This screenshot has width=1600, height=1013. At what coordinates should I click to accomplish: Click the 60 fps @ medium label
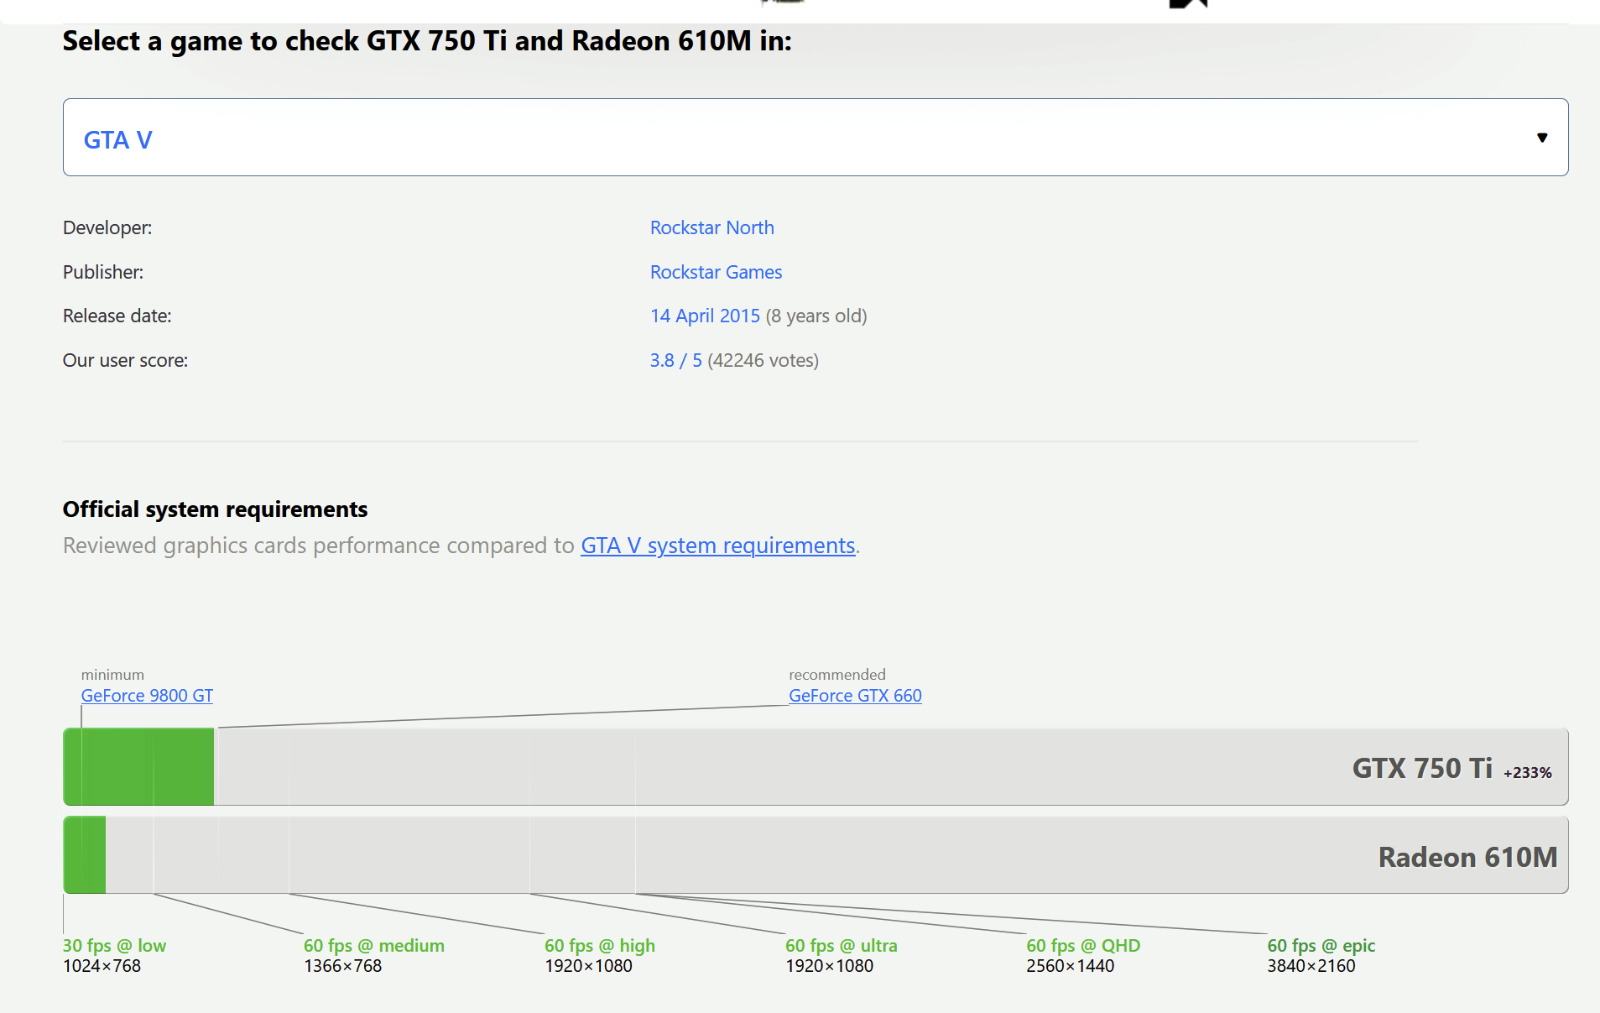click(374, 946)
